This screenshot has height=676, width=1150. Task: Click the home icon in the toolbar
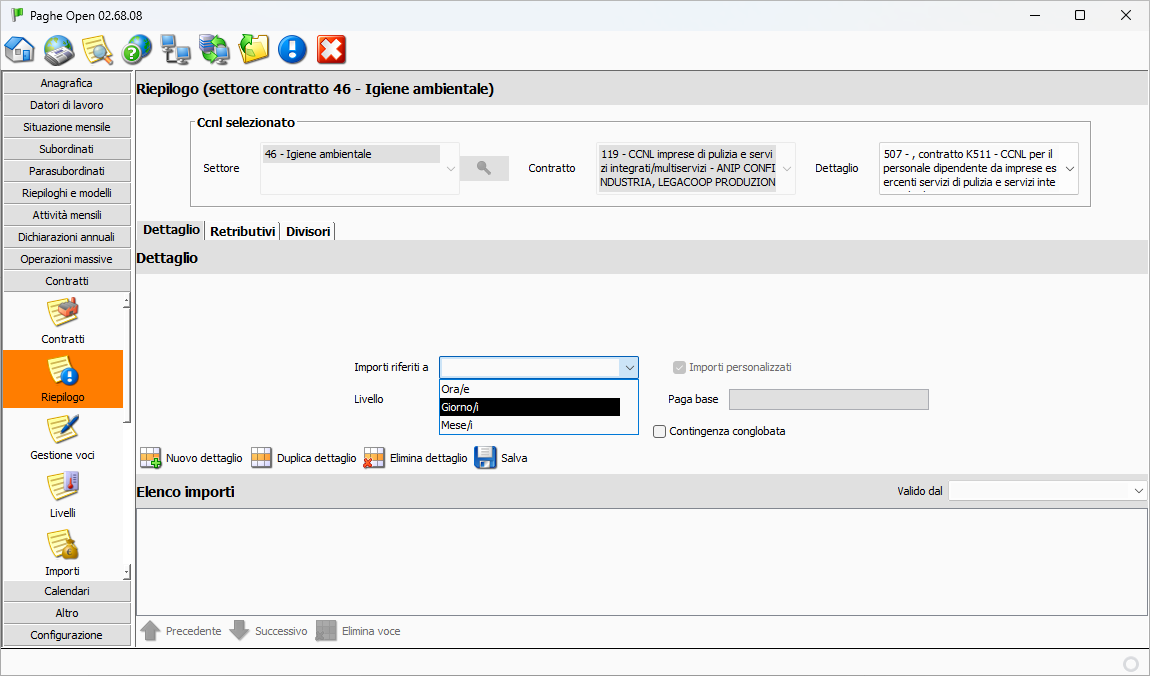[x=20, y=49]
